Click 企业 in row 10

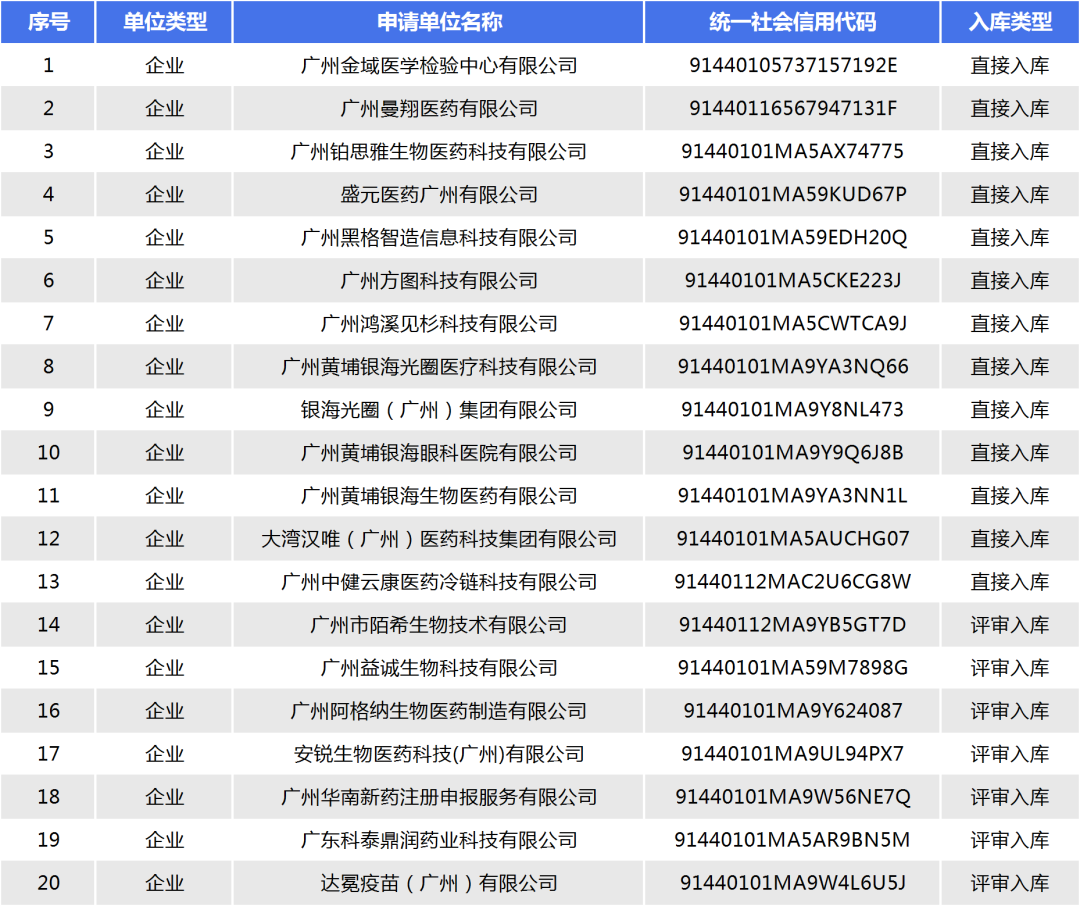tap(165, 453)
